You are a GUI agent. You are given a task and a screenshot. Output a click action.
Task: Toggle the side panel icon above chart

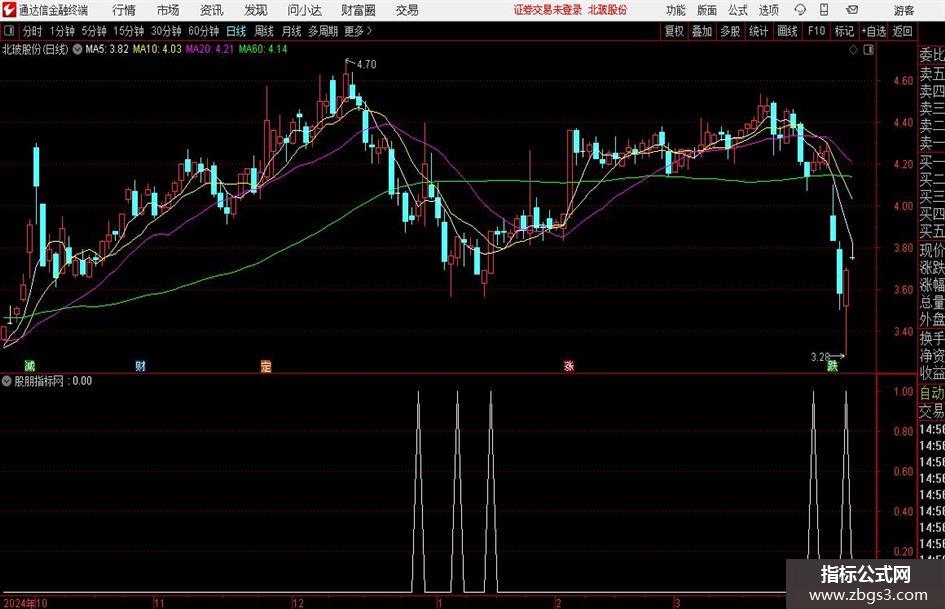(868, 50)
